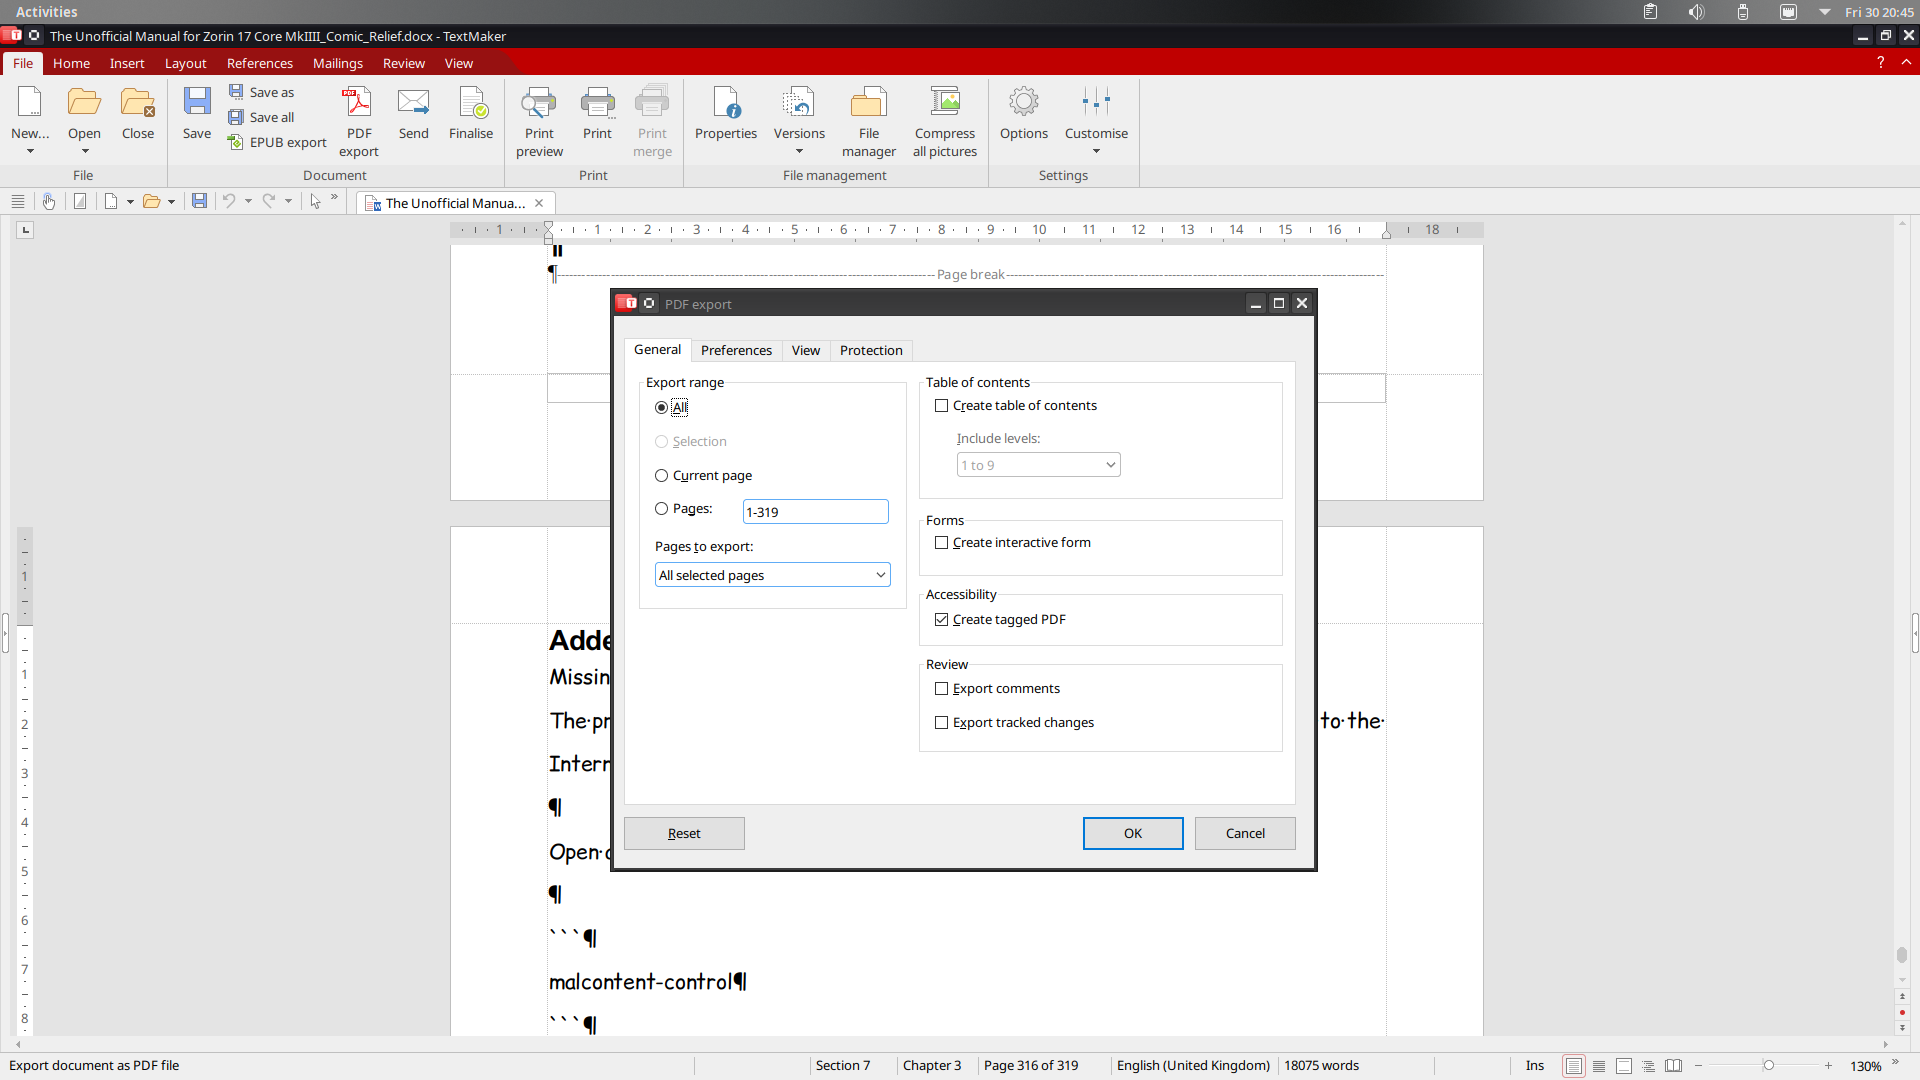
Task: Click the Save floppy disk icon
Action: [197, 103]
